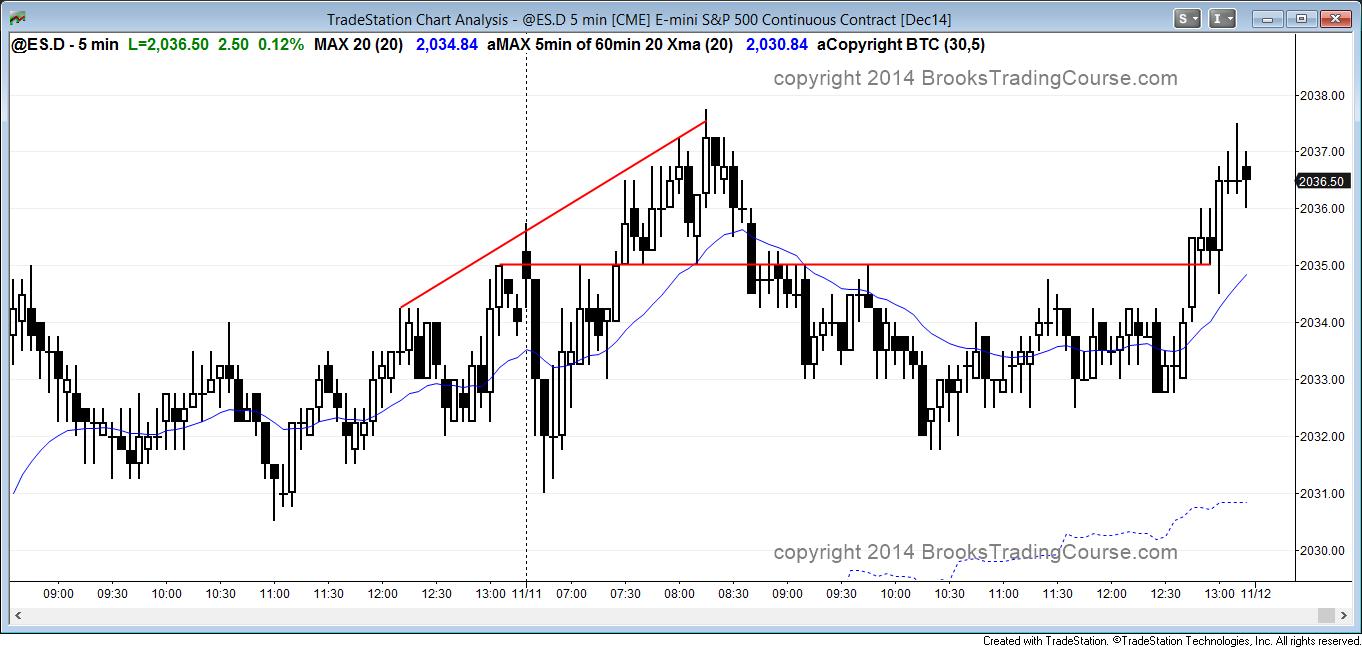Click the 2030.00 price axis label
1362x647 pixels.
click(1321, 551)
